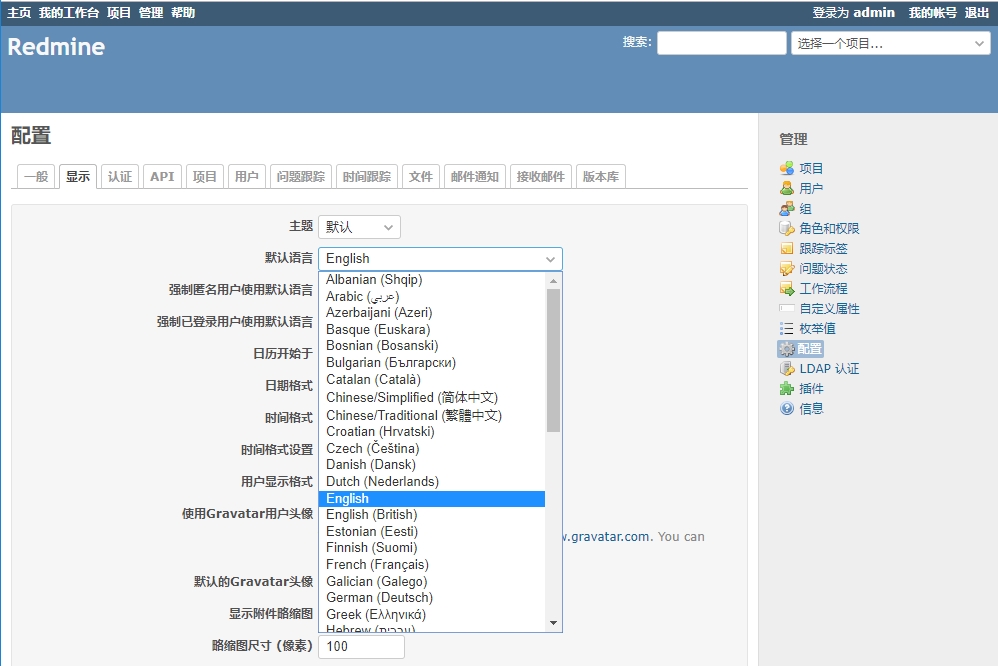Open the 主题 theme dropdown

tap(359, 227)
